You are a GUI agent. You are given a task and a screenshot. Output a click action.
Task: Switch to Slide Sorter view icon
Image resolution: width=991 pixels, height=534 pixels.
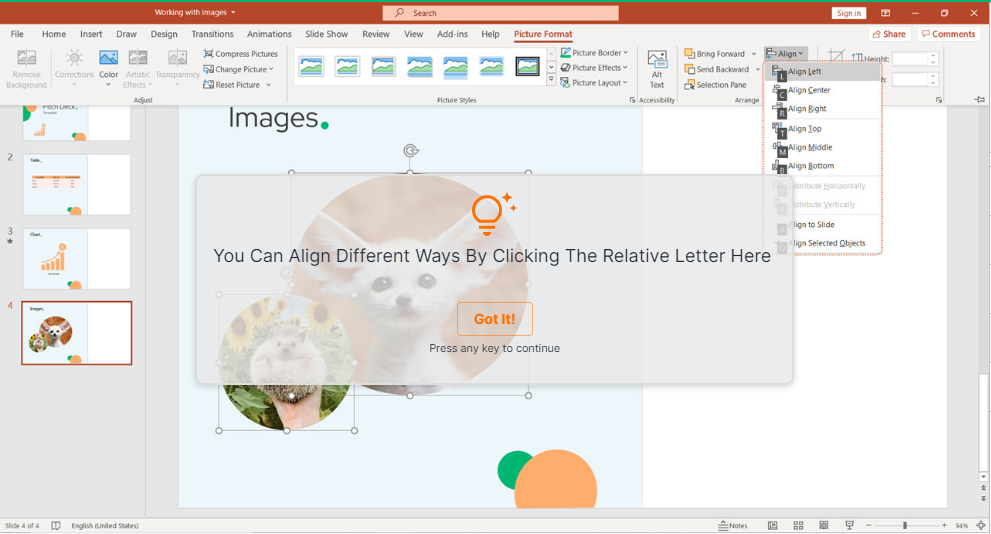[798, 526]
